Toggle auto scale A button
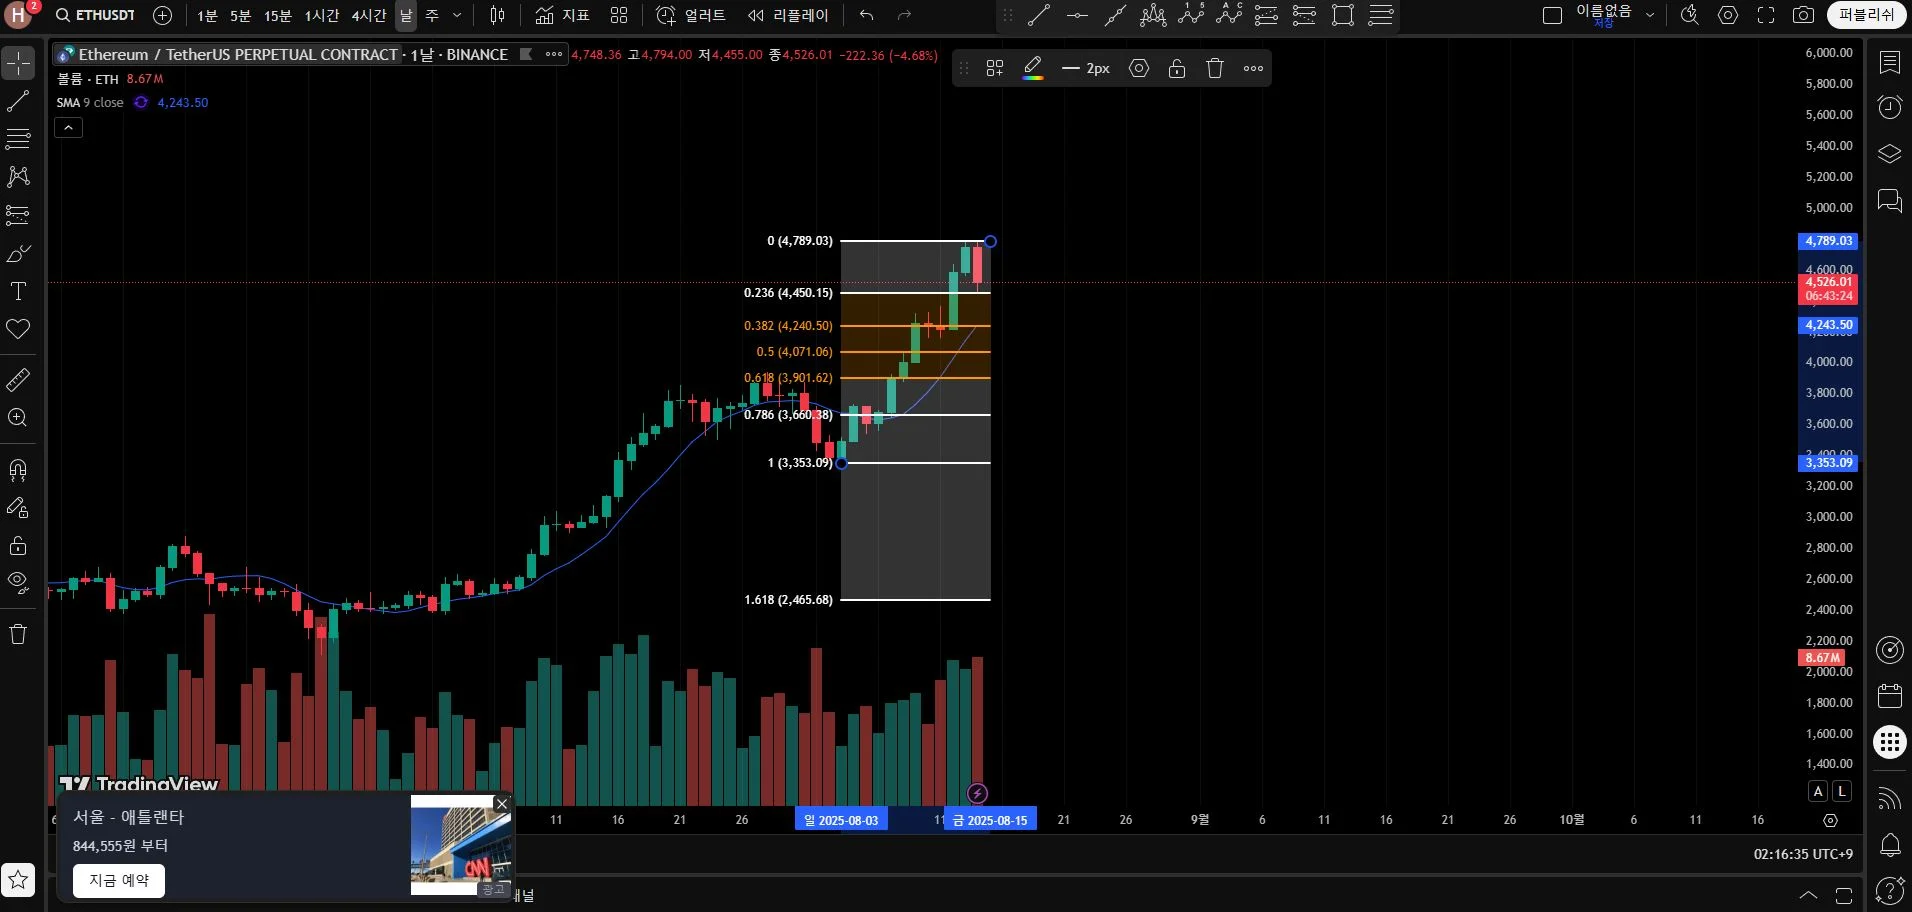 coord(1819,791)
